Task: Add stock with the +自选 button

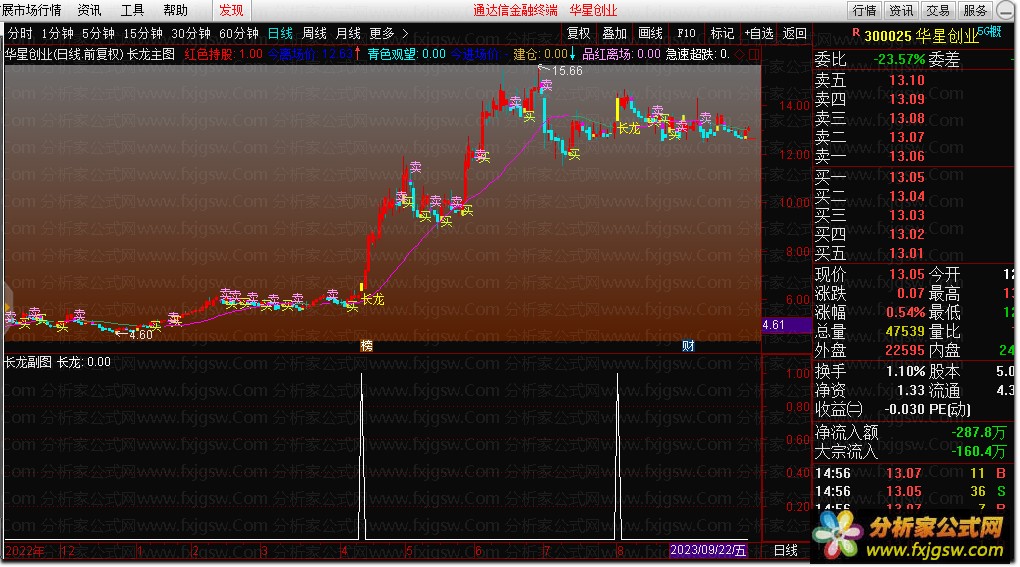Action: [758, 33]
